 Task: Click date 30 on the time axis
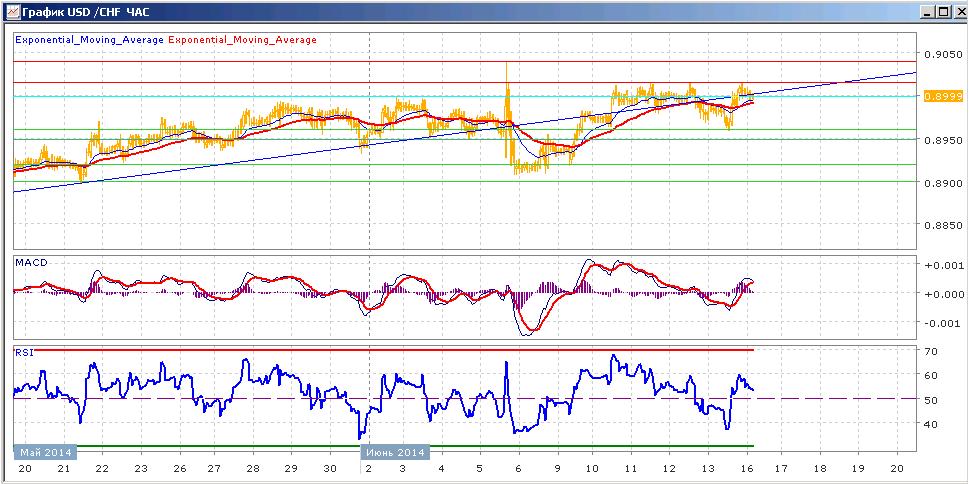331,469
